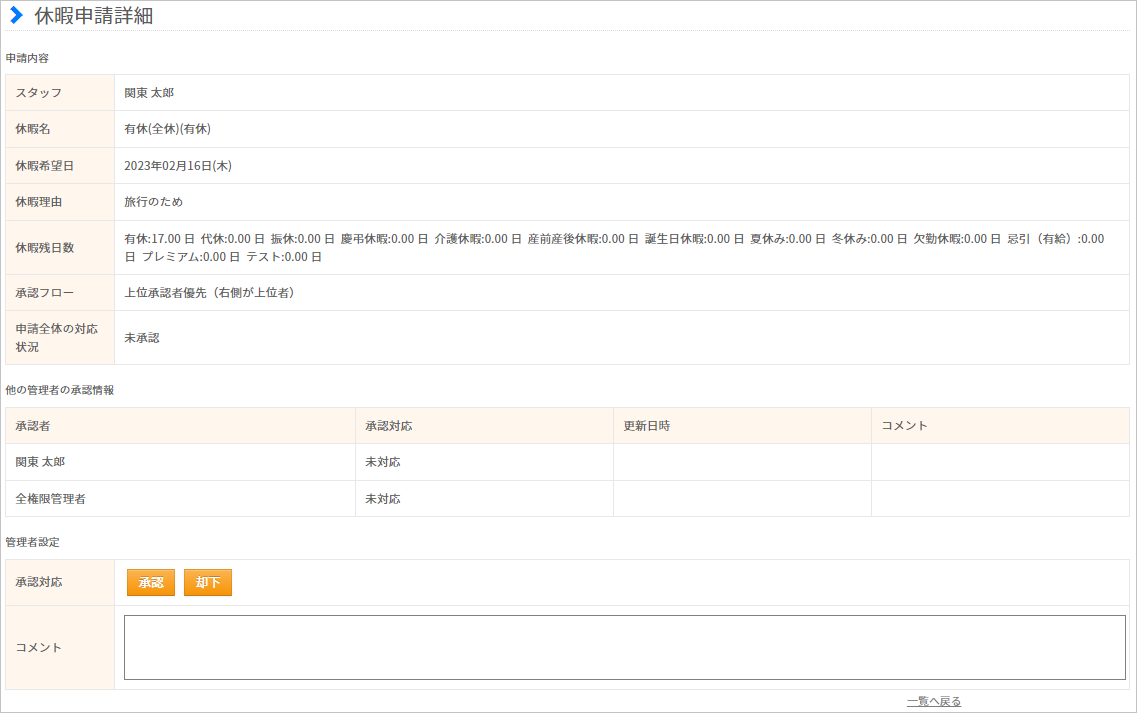Click the date 2023年02月16日(木)
1137x713 pixels.
[178, 166]
